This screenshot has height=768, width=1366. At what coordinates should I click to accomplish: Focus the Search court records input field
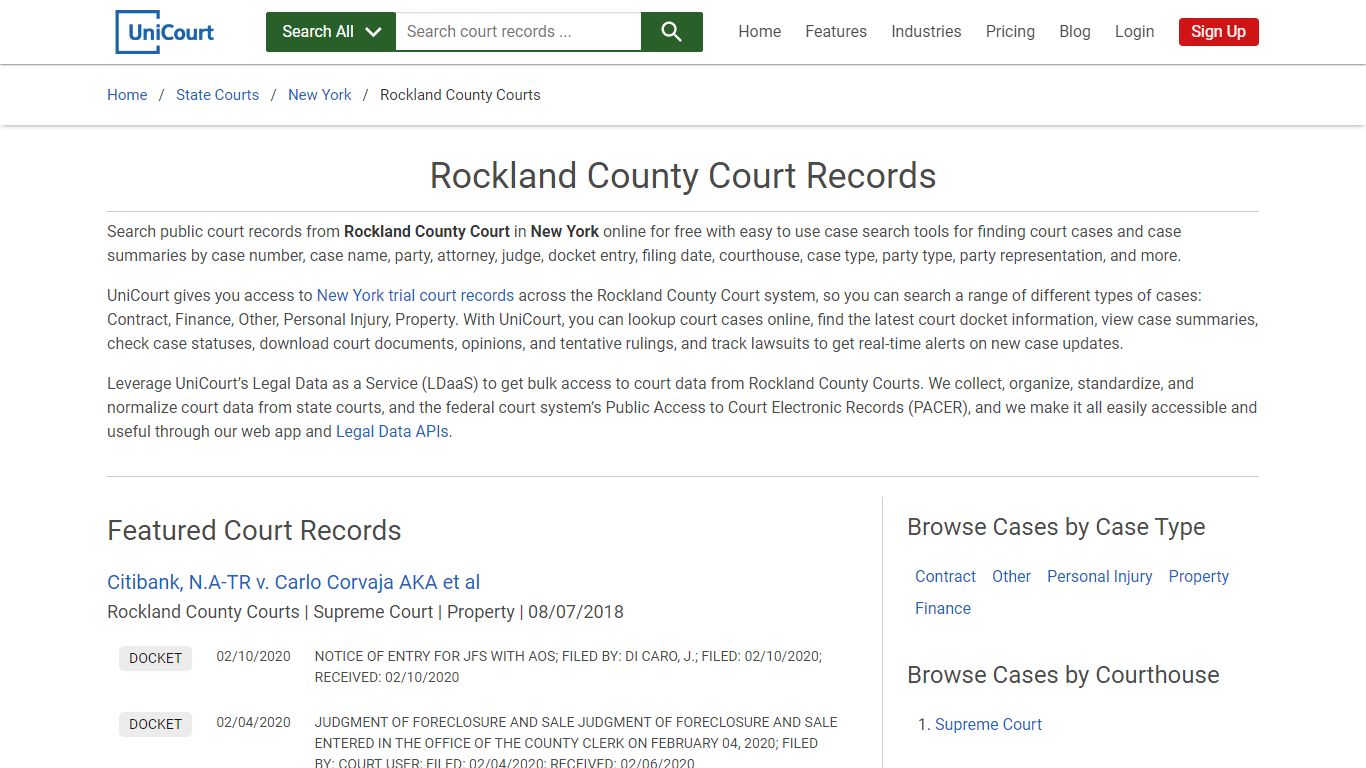518,32
